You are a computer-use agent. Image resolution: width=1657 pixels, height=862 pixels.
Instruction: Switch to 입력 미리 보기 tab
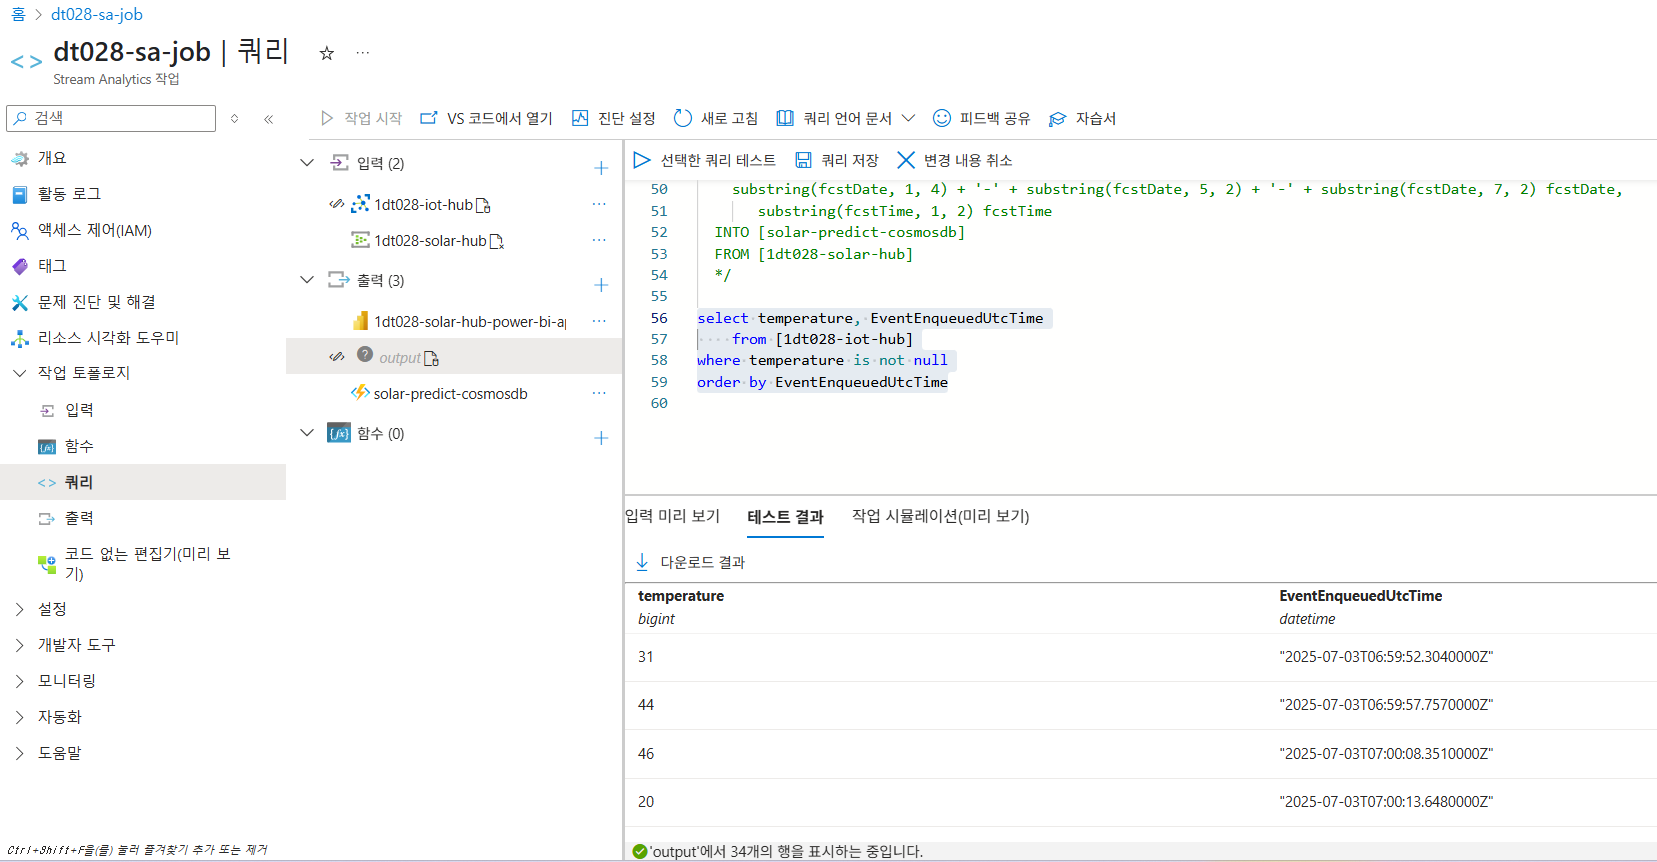coord(673,516)
